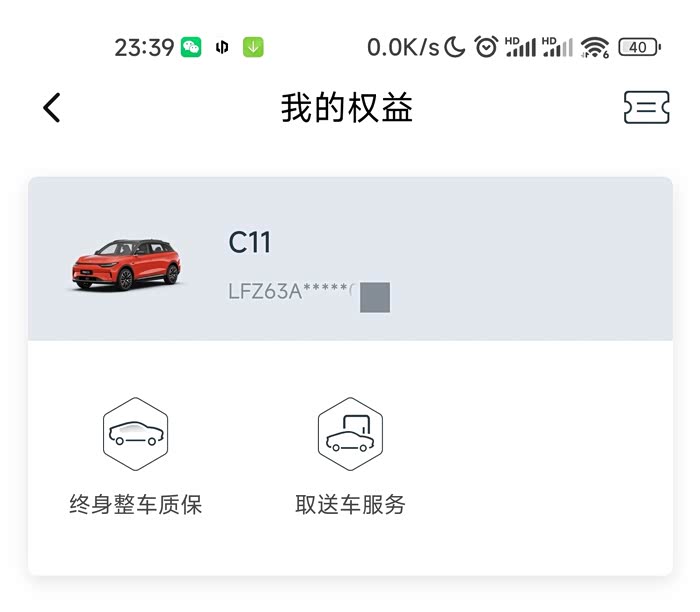Tap the masked VIN LFZ63A number
700x612 pixels.
pyautogui.click(x=291, y=291)
